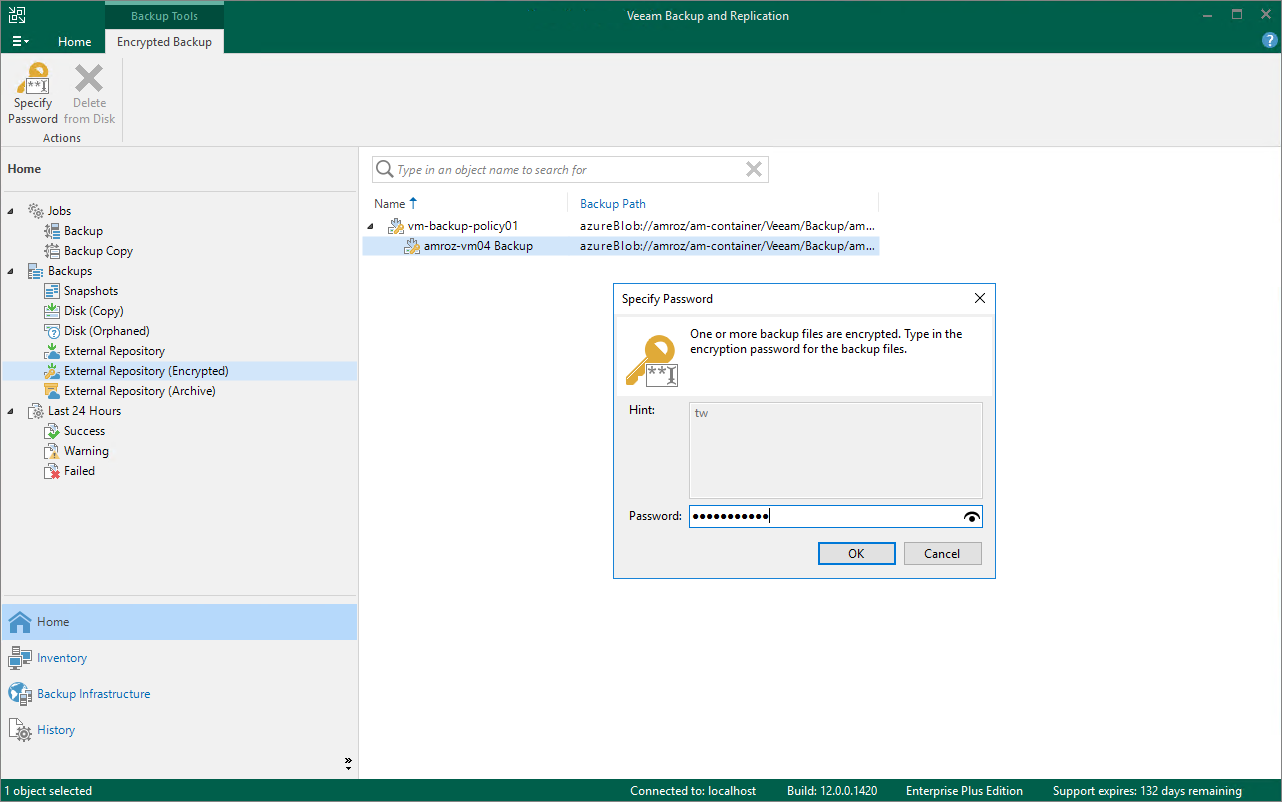Click the History gear icon
The height and width of the screenshot is (802, 1282).
(20, 730)
